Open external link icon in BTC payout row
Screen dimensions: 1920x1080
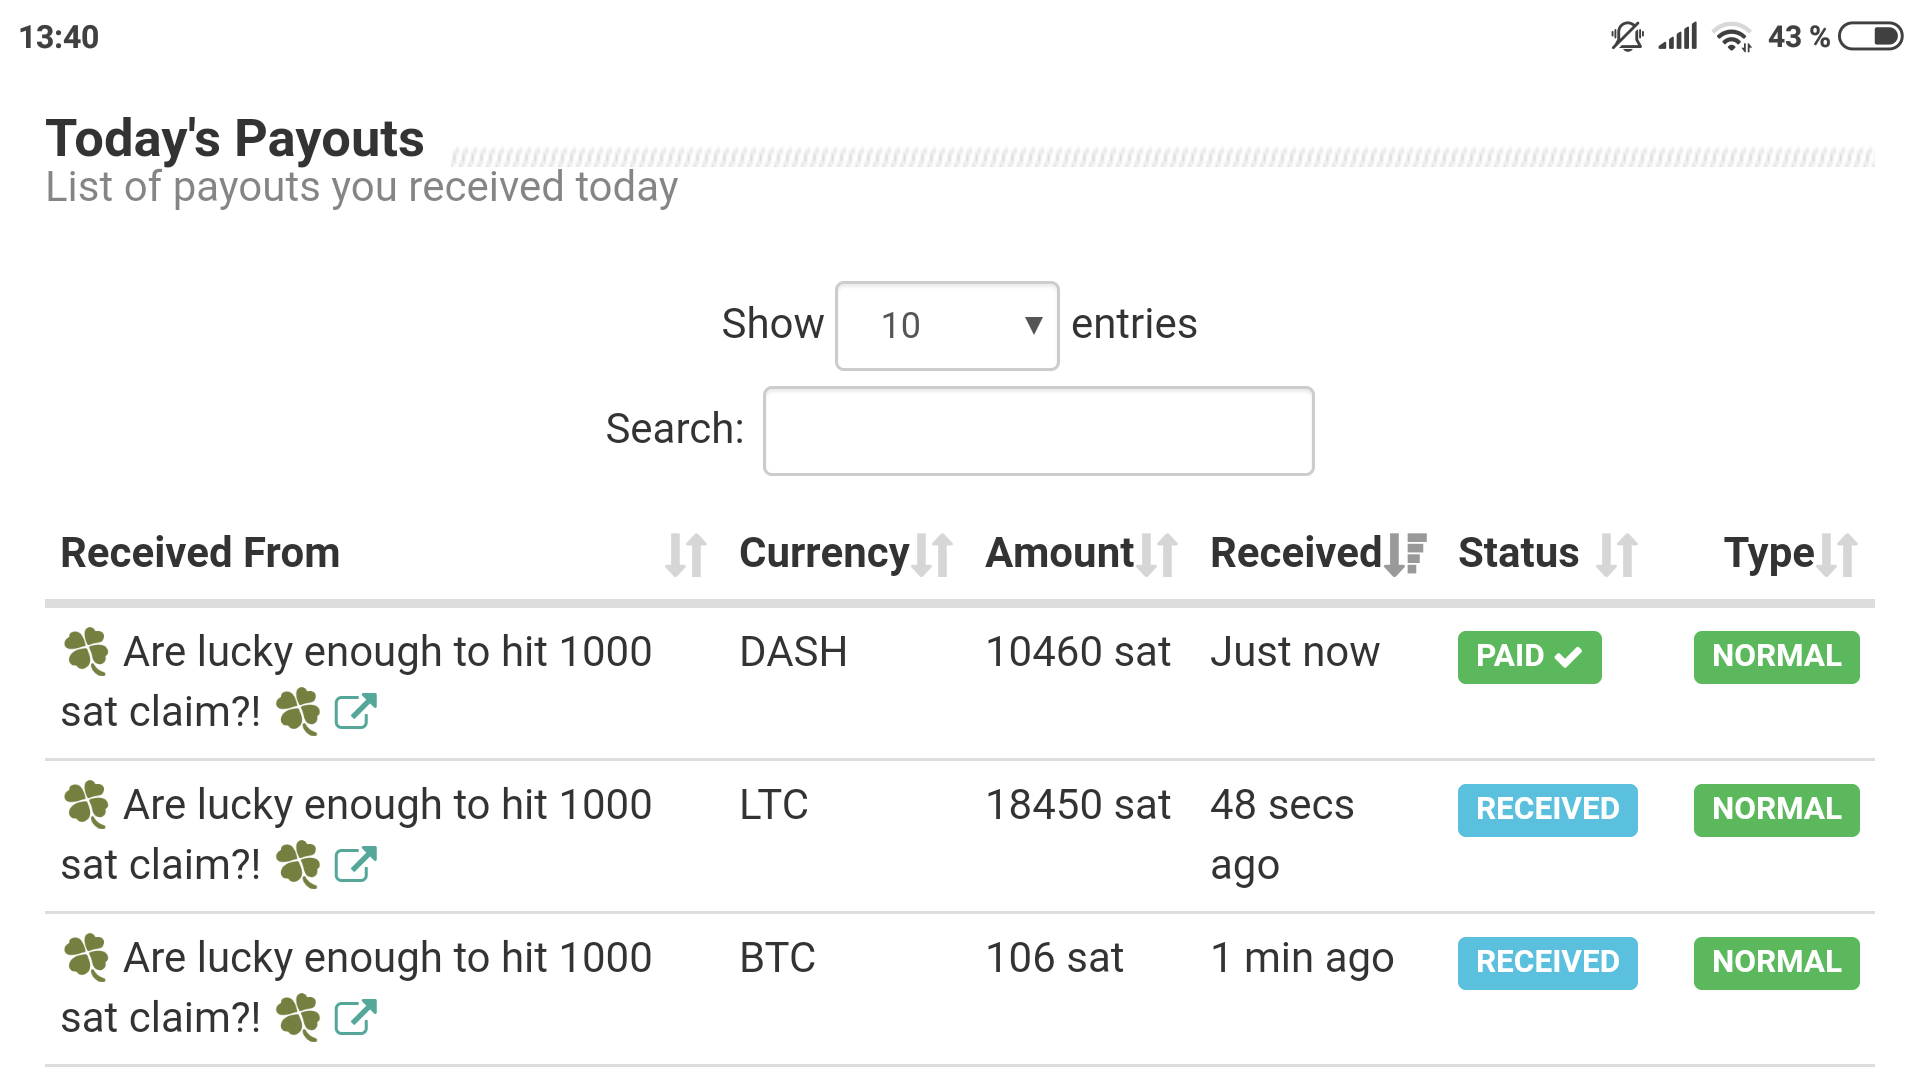pos(355,1018)
